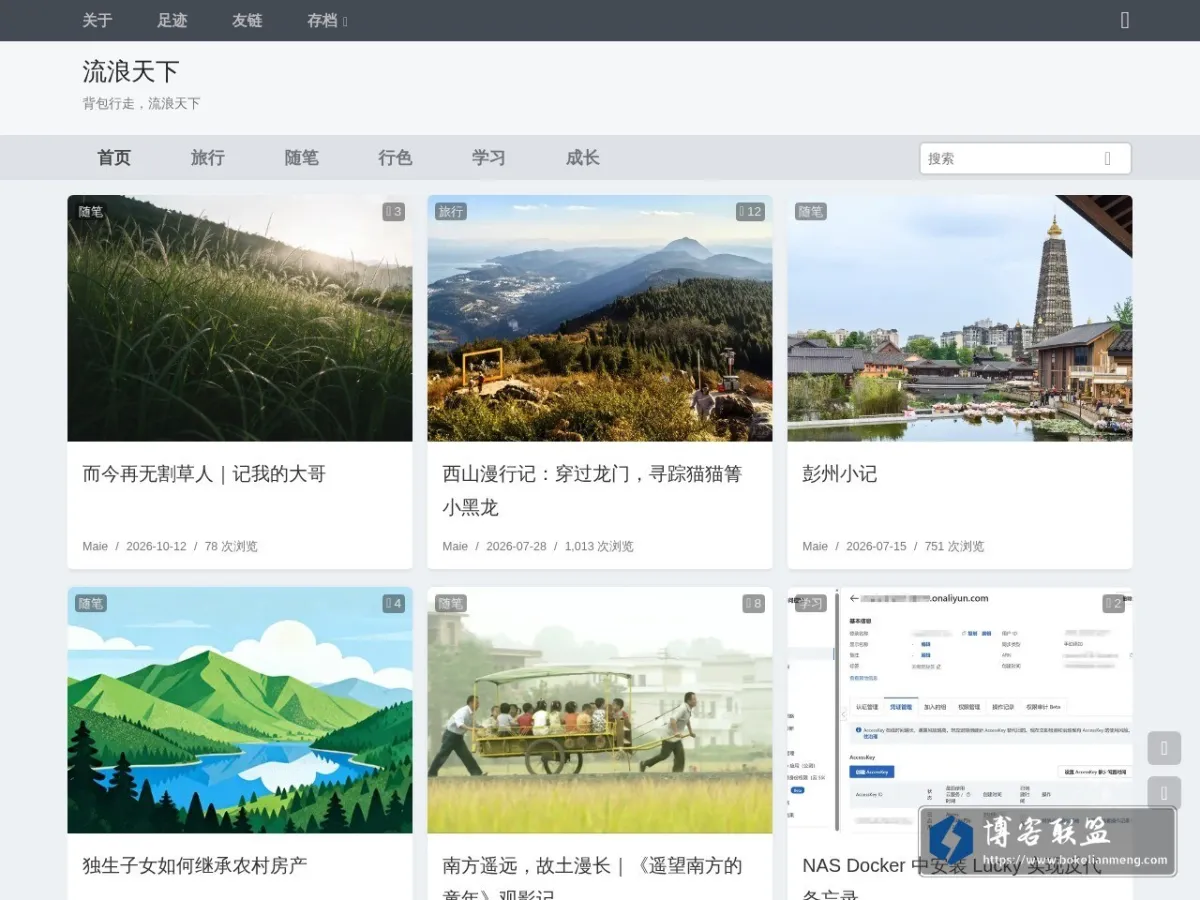The height and width of the screenshot is (900, 1200).
Task: Click the search icon in search box
Action: click(x=1107, y=158)
